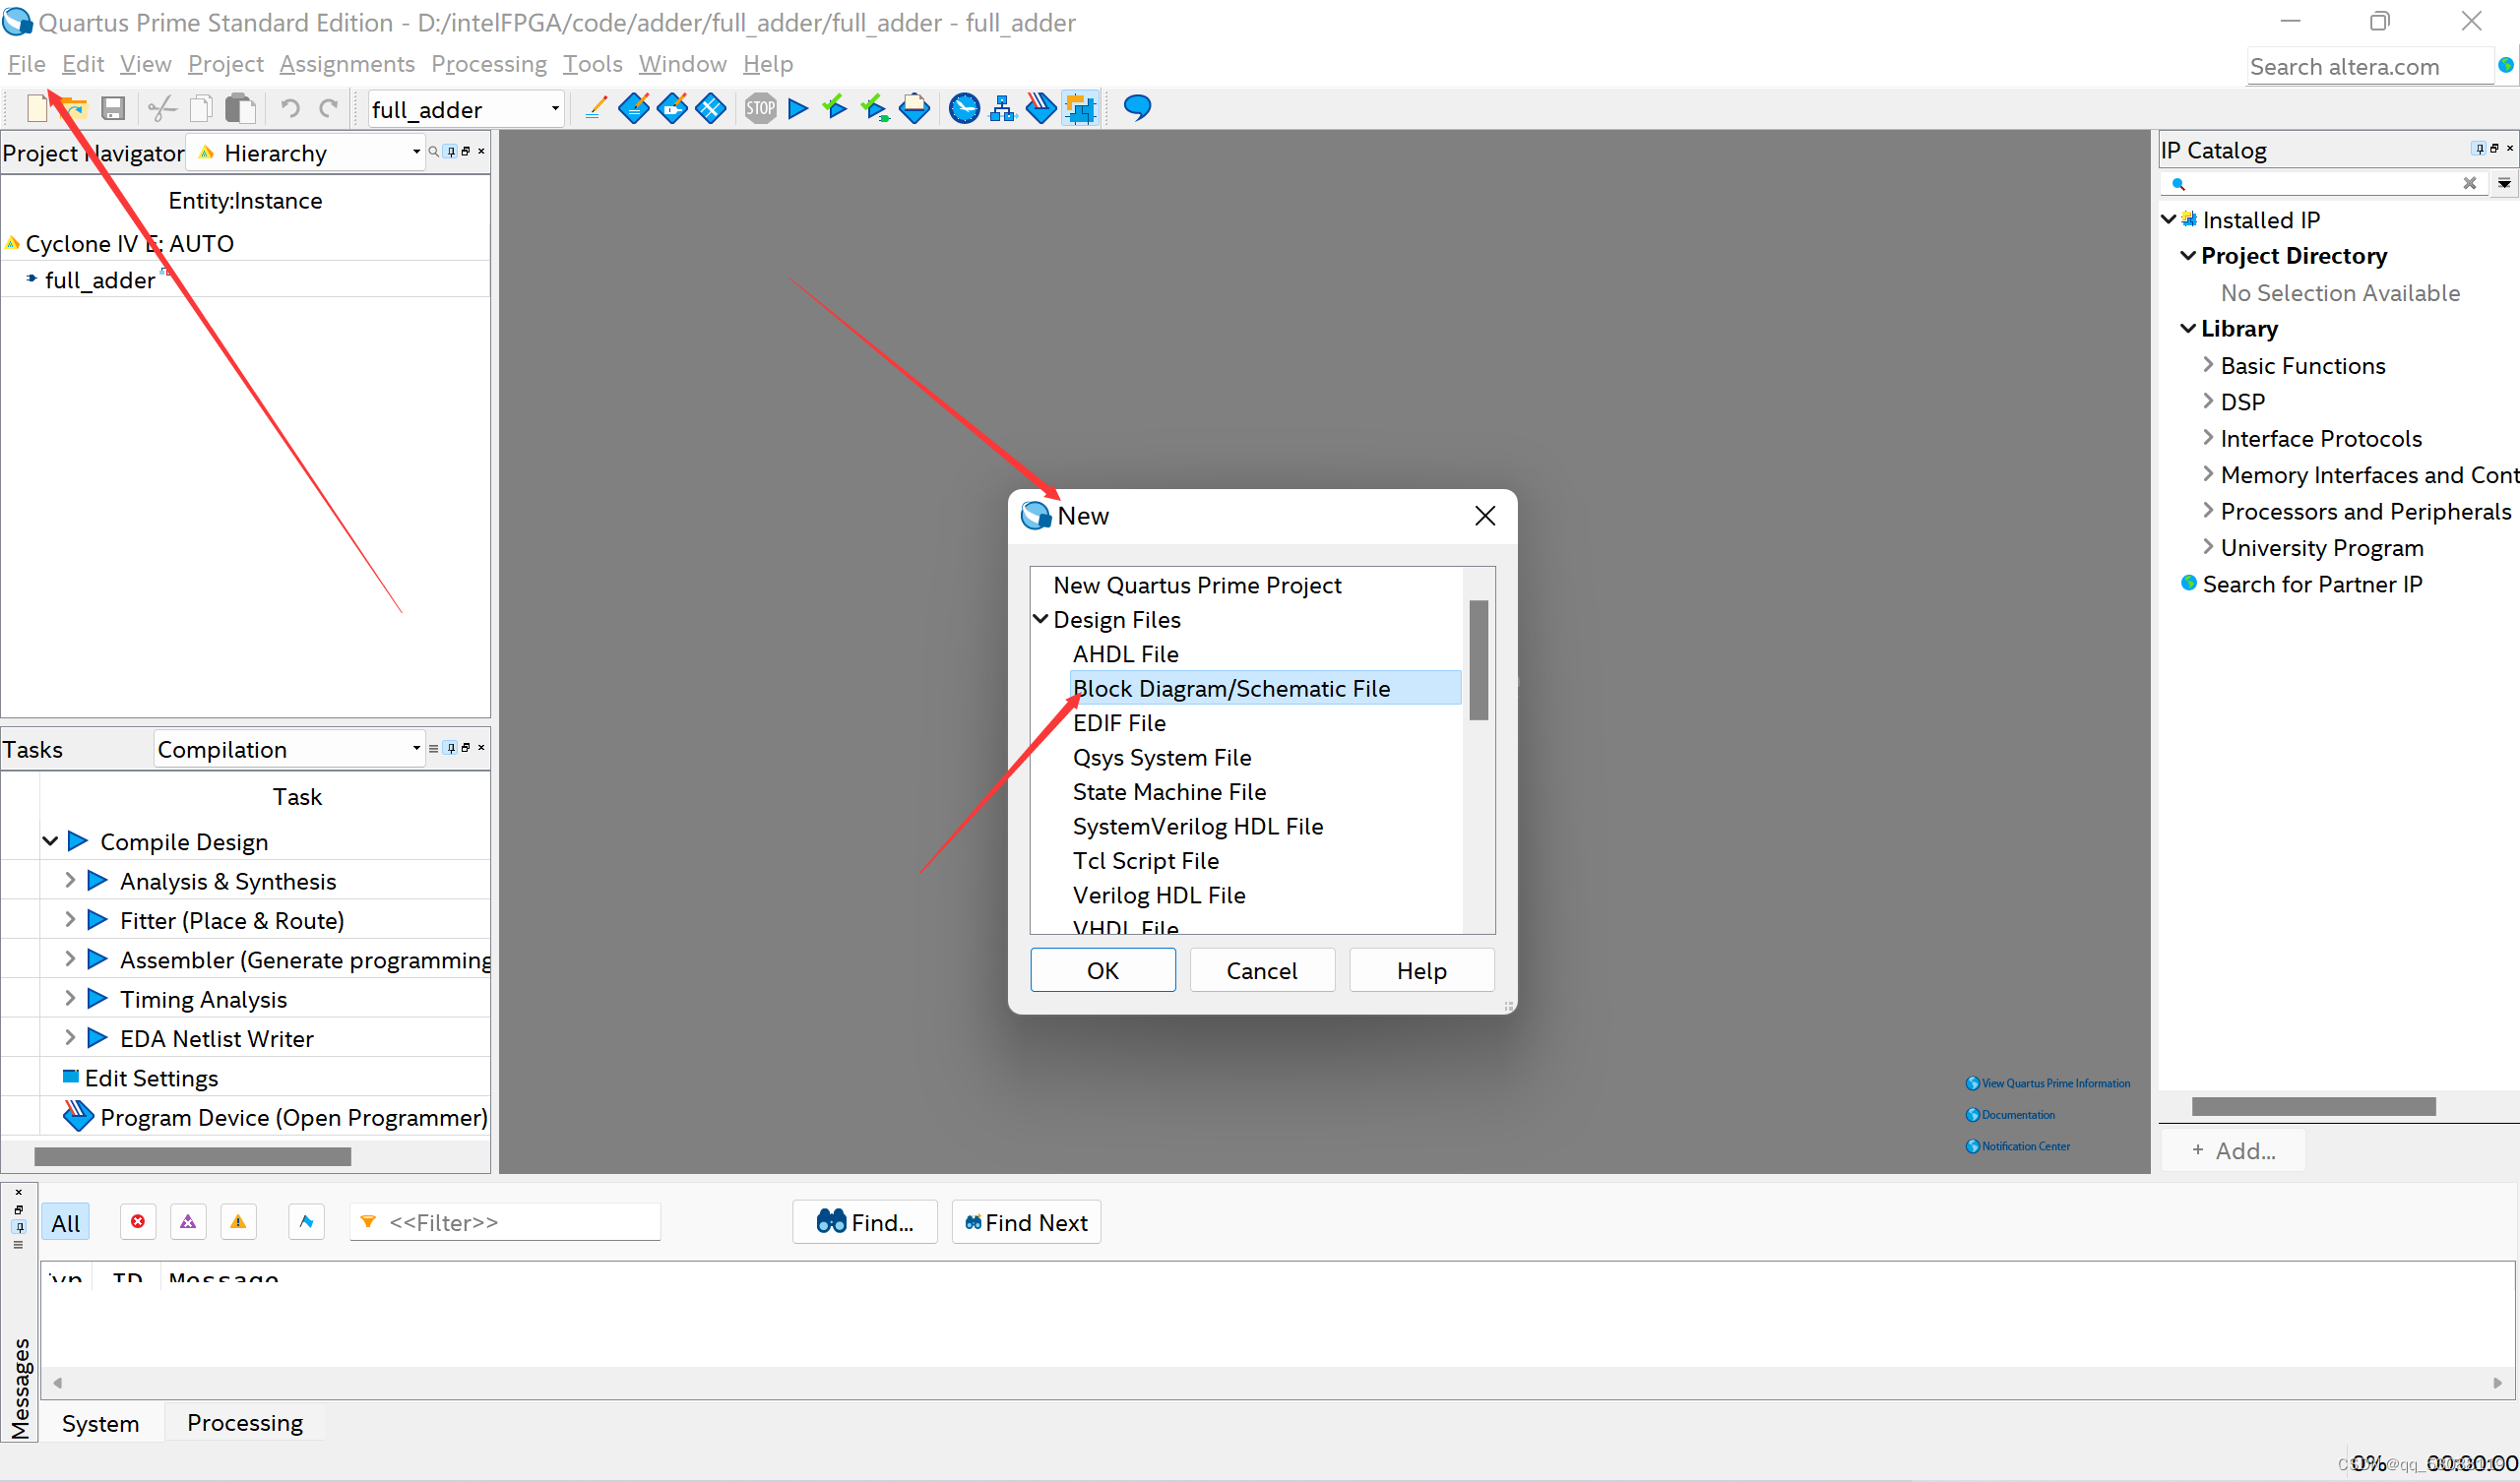Show only error messages filter

click(x=138, y=1221)
